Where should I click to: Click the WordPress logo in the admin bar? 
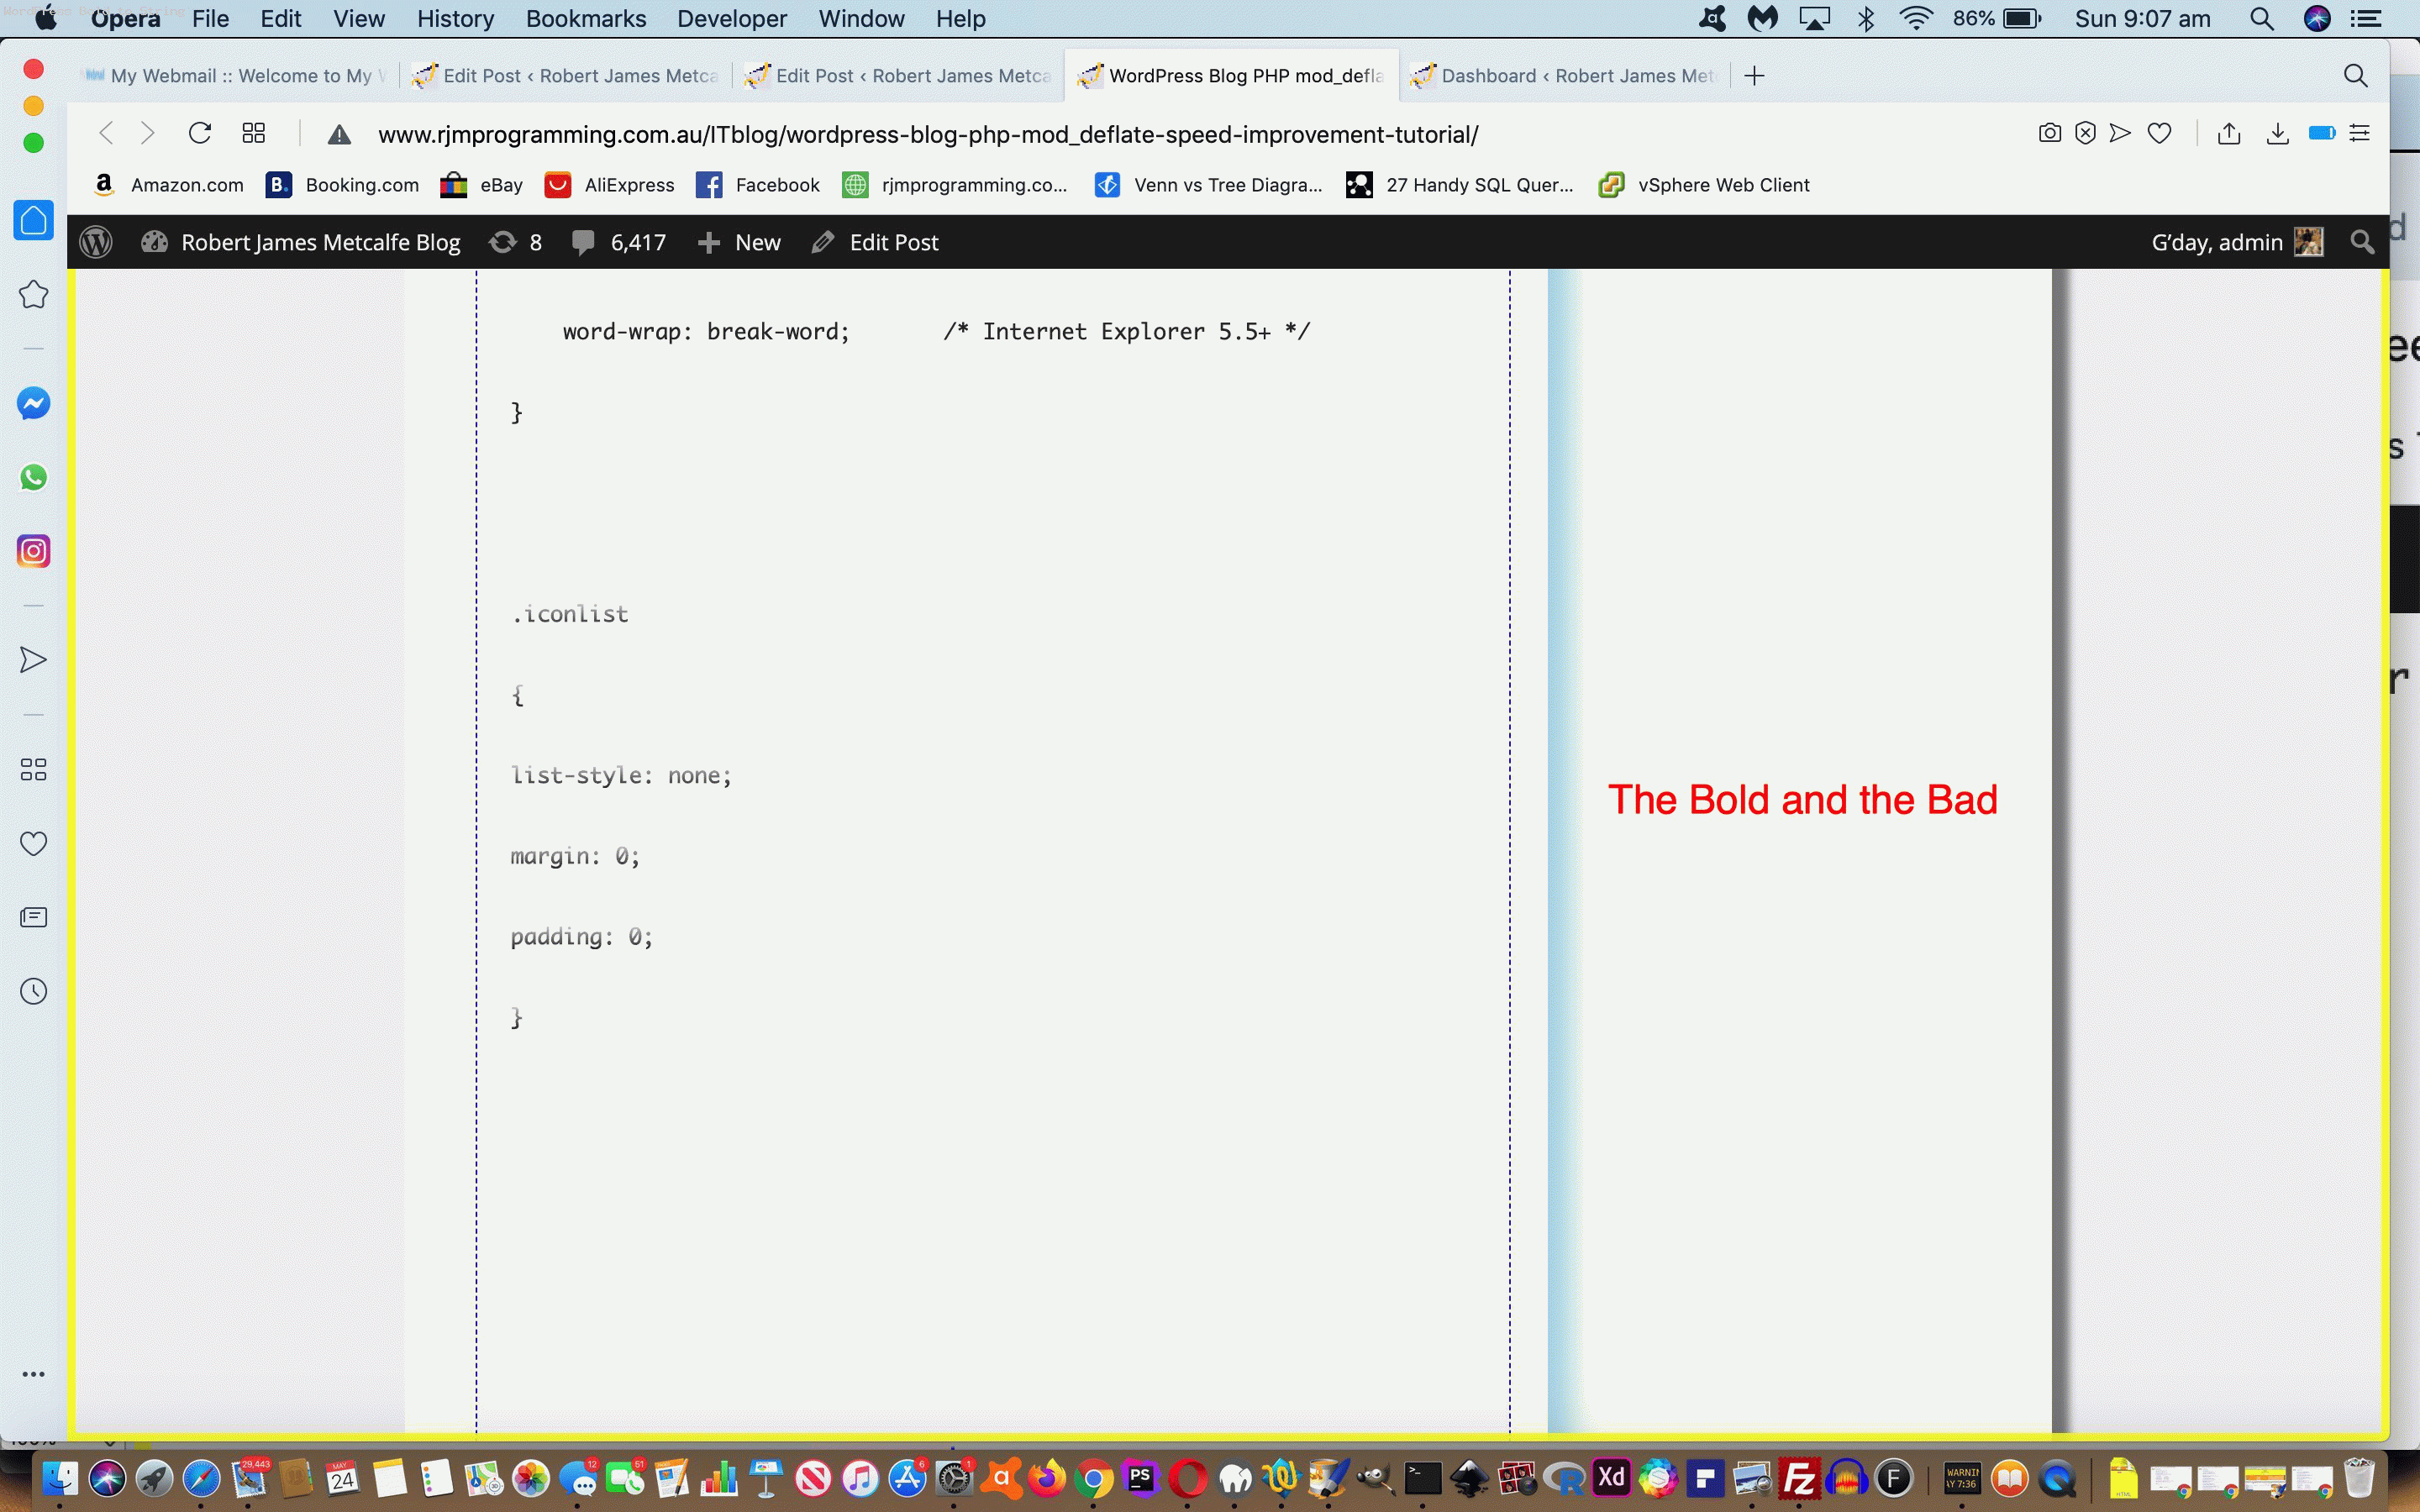coord(96,242)
